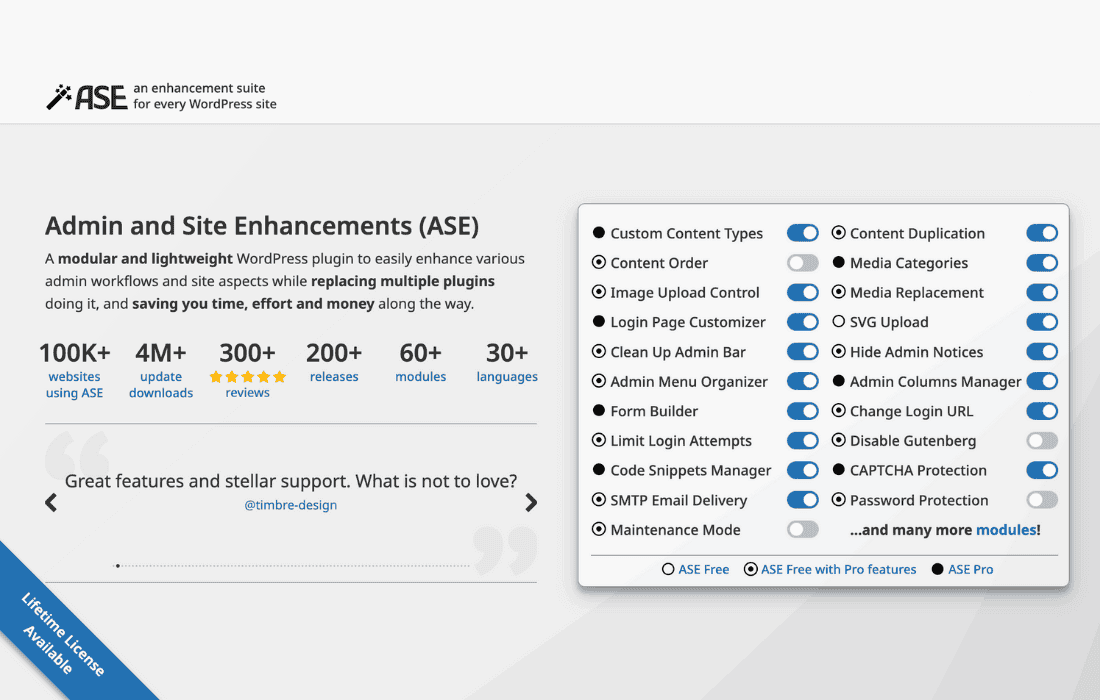Click the websites using ASE stat
1100x700 pixels.
pos(74,370)
